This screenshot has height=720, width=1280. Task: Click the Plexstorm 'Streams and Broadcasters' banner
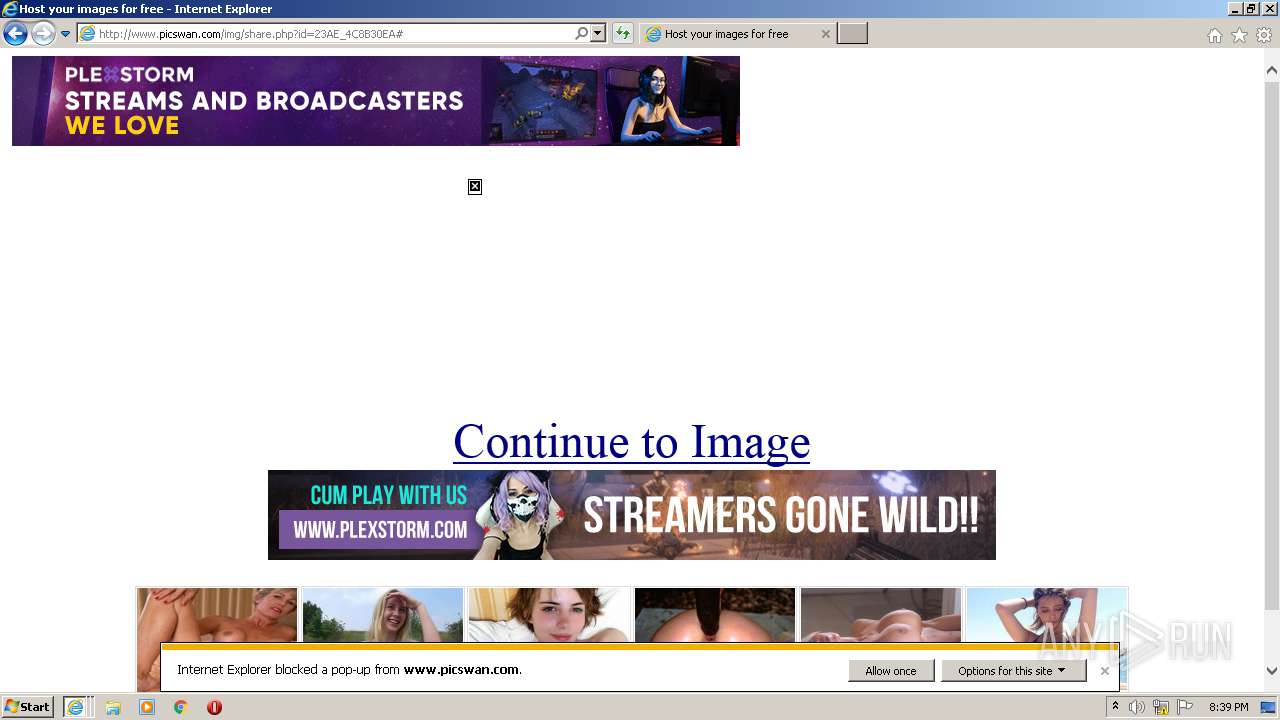click(x=376, y=101)
